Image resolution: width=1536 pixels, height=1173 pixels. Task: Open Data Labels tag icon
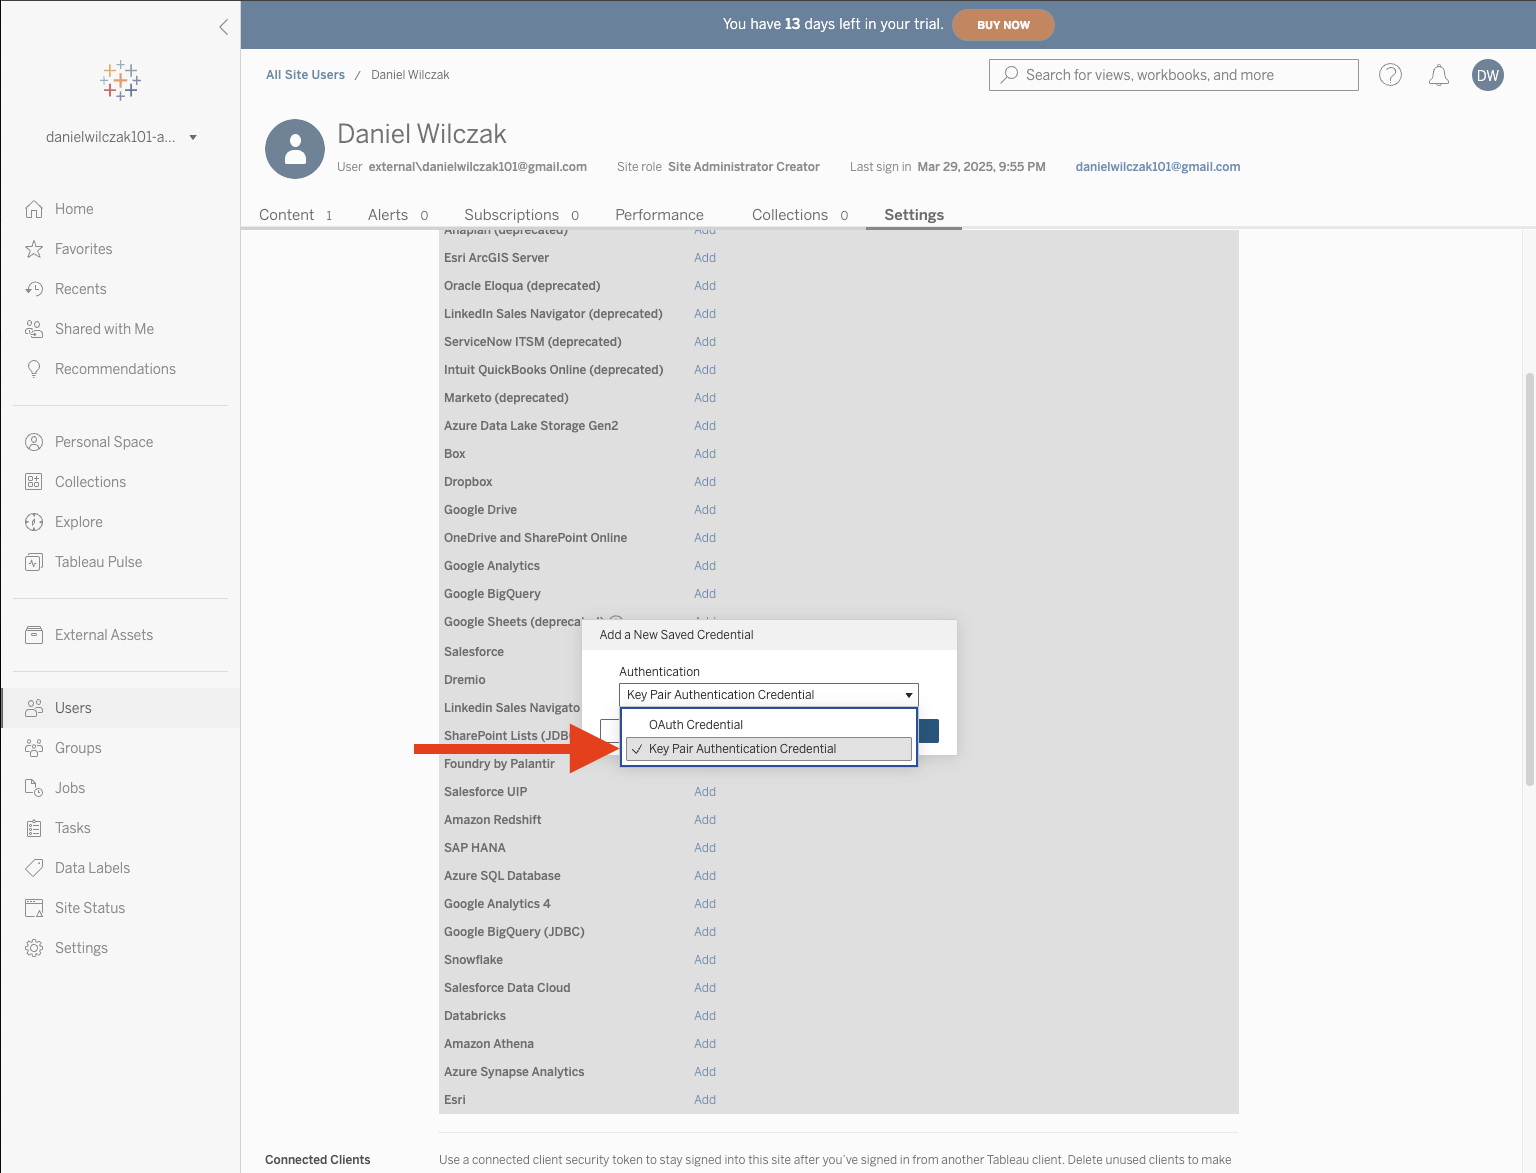34,868
